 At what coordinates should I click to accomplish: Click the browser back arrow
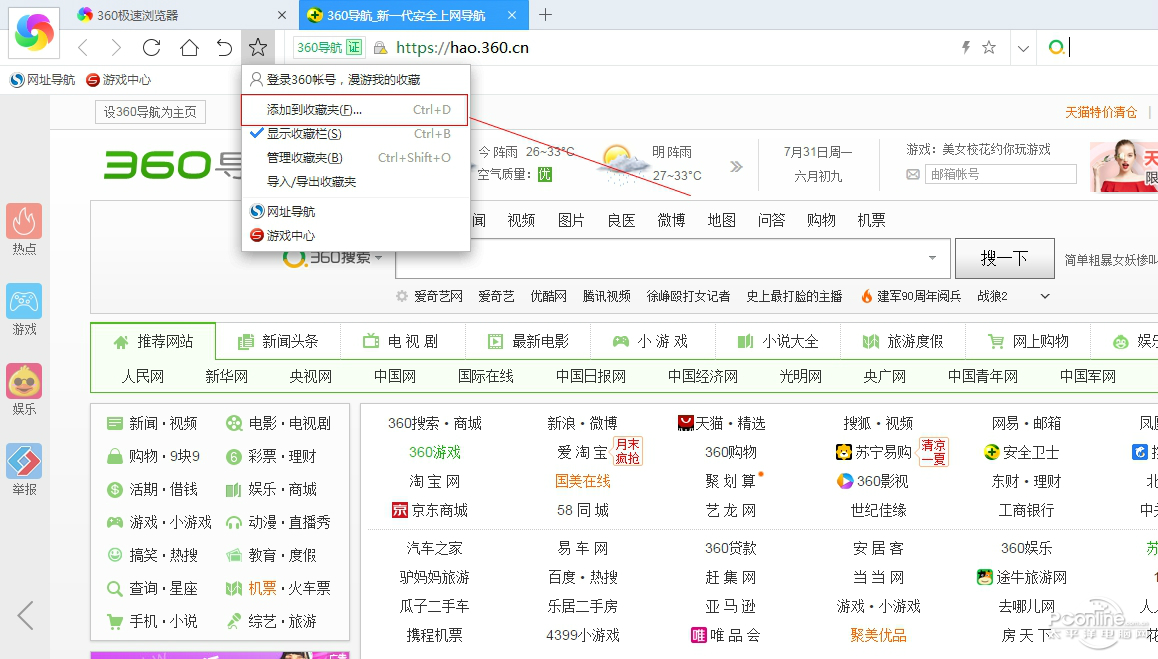pos(83,48)
